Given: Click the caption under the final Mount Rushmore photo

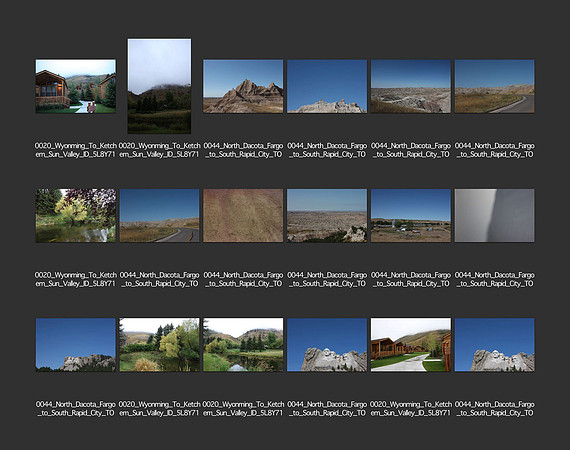Looking at the screenshot, I should point(494,409).
